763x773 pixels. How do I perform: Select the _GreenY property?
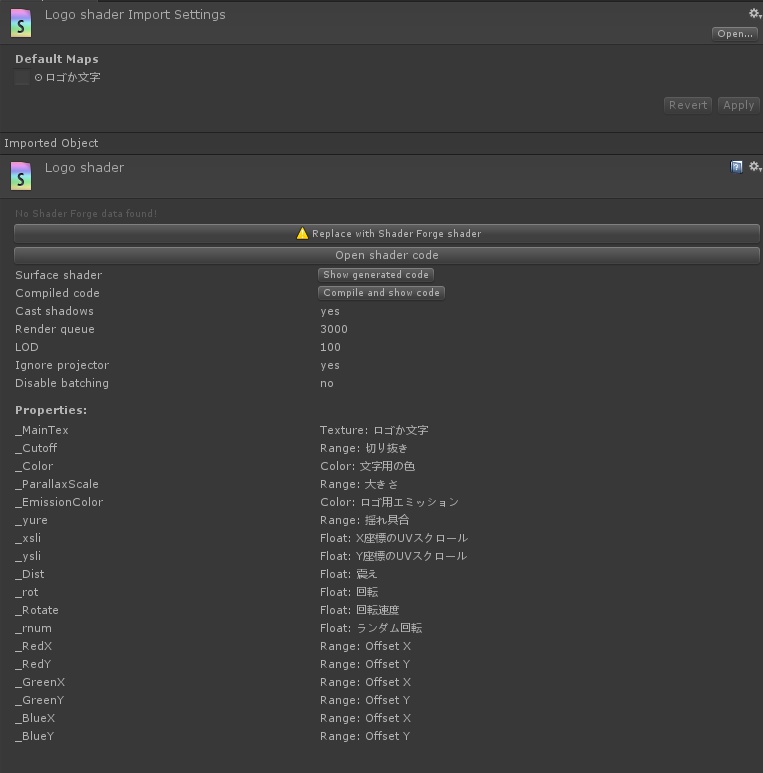tap(39, 700)
